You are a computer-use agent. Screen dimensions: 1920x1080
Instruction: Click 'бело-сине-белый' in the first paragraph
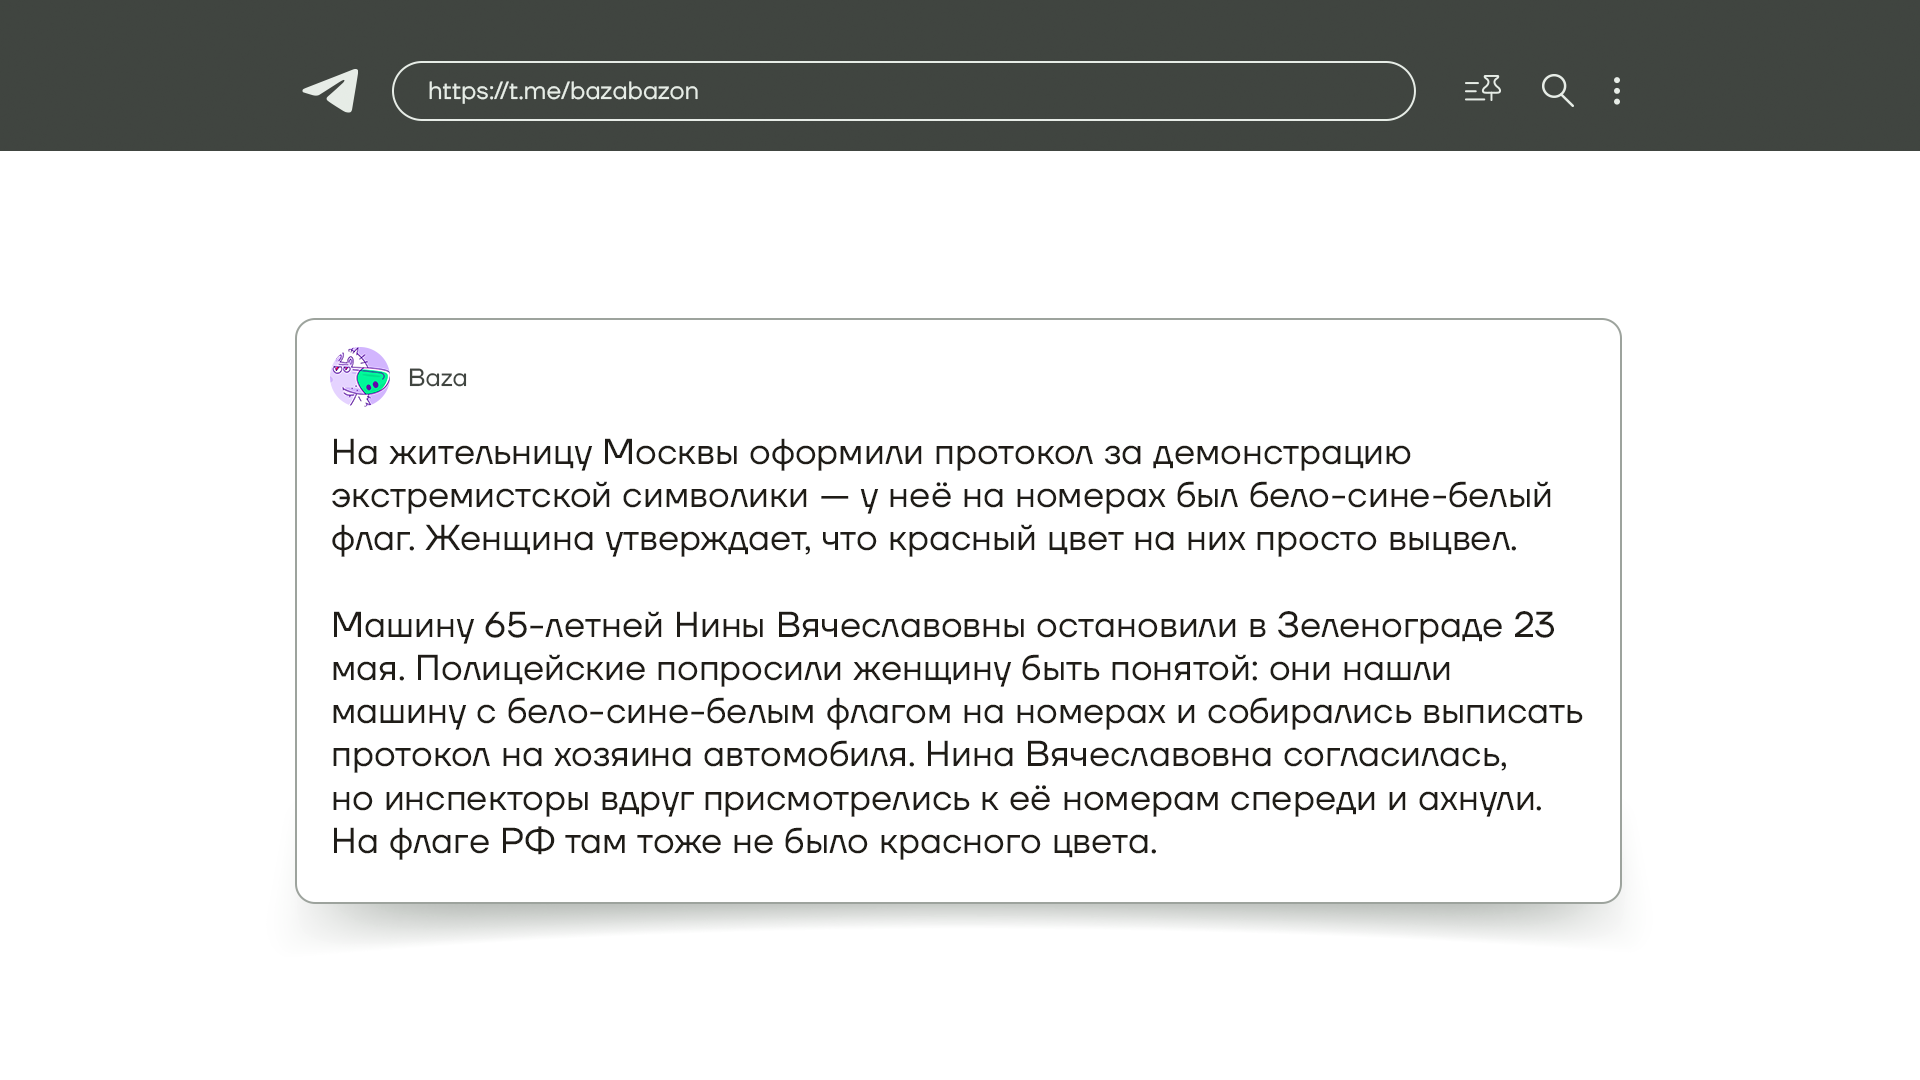pyautogui.click(x=1400, y=496)
